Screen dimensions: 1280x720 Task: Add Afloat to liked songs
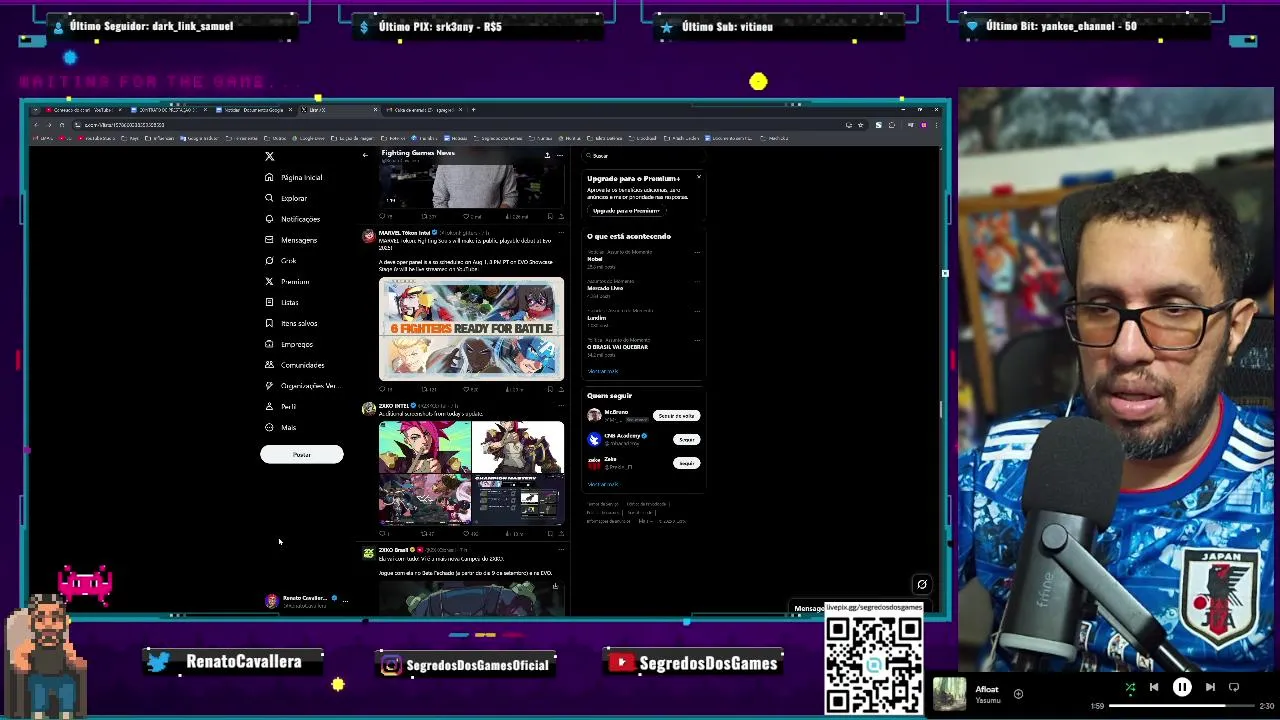pyautogui.click(x=1018, y=694)
